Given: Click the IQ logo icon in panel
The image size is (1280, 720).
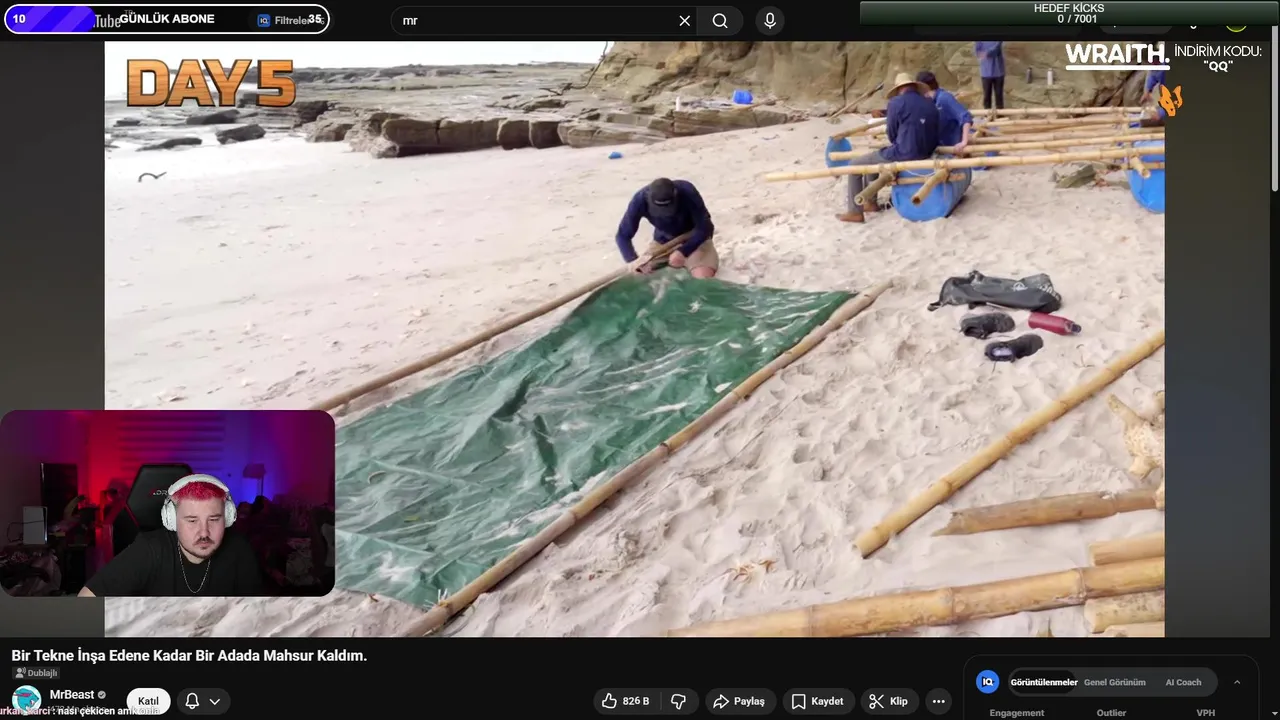Looking at the screenshot, I should click(987, 682).
